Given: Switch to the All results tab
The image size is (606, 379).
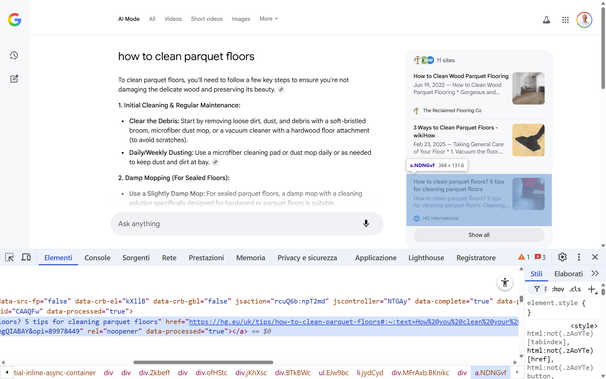Looking at the screenshot, I should click(x=152, y=19).
